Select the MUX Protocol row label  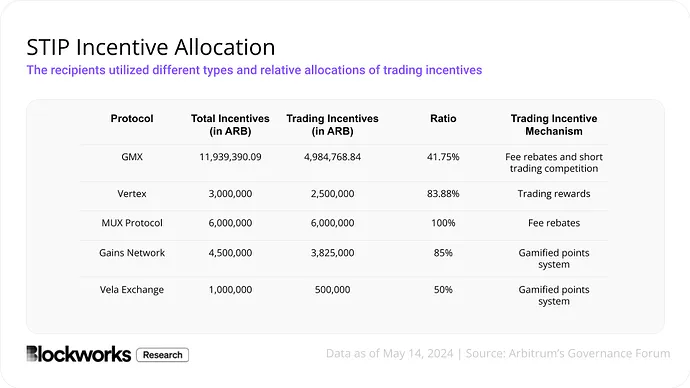tap(132, 223)
